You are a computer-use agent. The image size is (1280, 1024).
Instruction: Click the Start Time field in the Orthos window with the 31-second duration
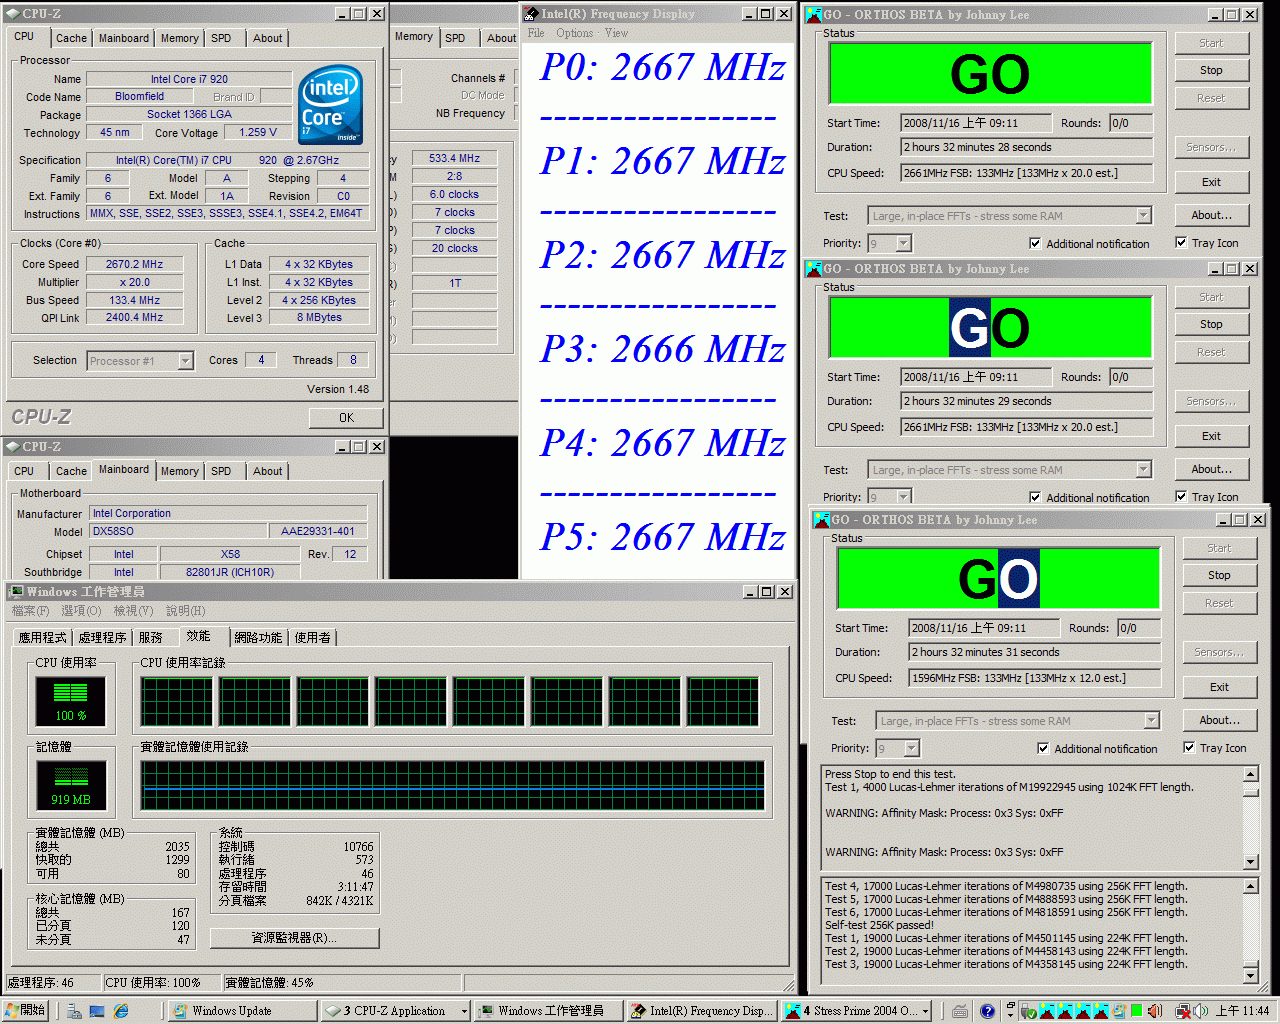(984, 628)
